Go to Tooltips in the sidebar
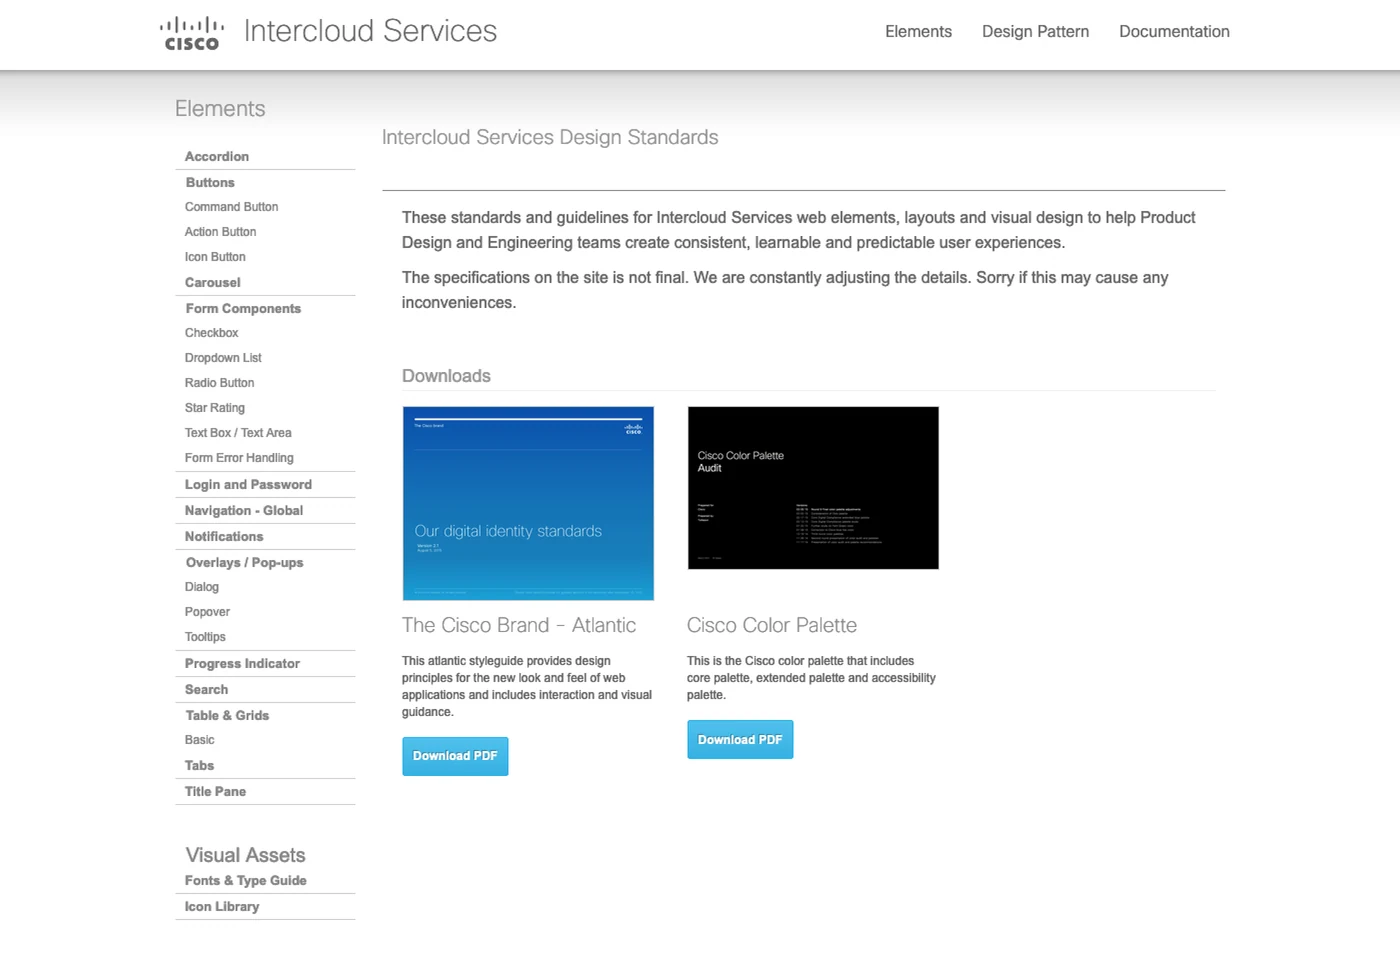The image size is (1400, 979). (x=205, y=637)
